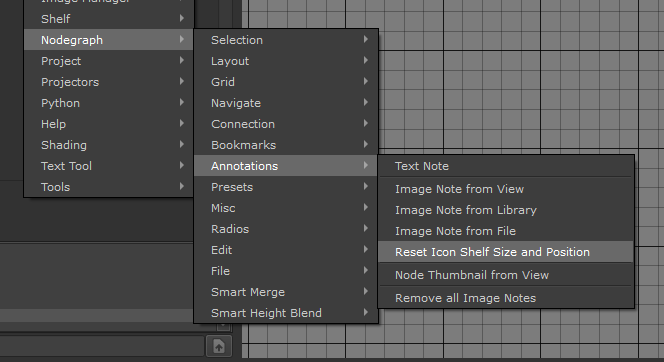The image size is (664, 362).
Task: Click the upload arrow icon button
Action: pos(219,347)
